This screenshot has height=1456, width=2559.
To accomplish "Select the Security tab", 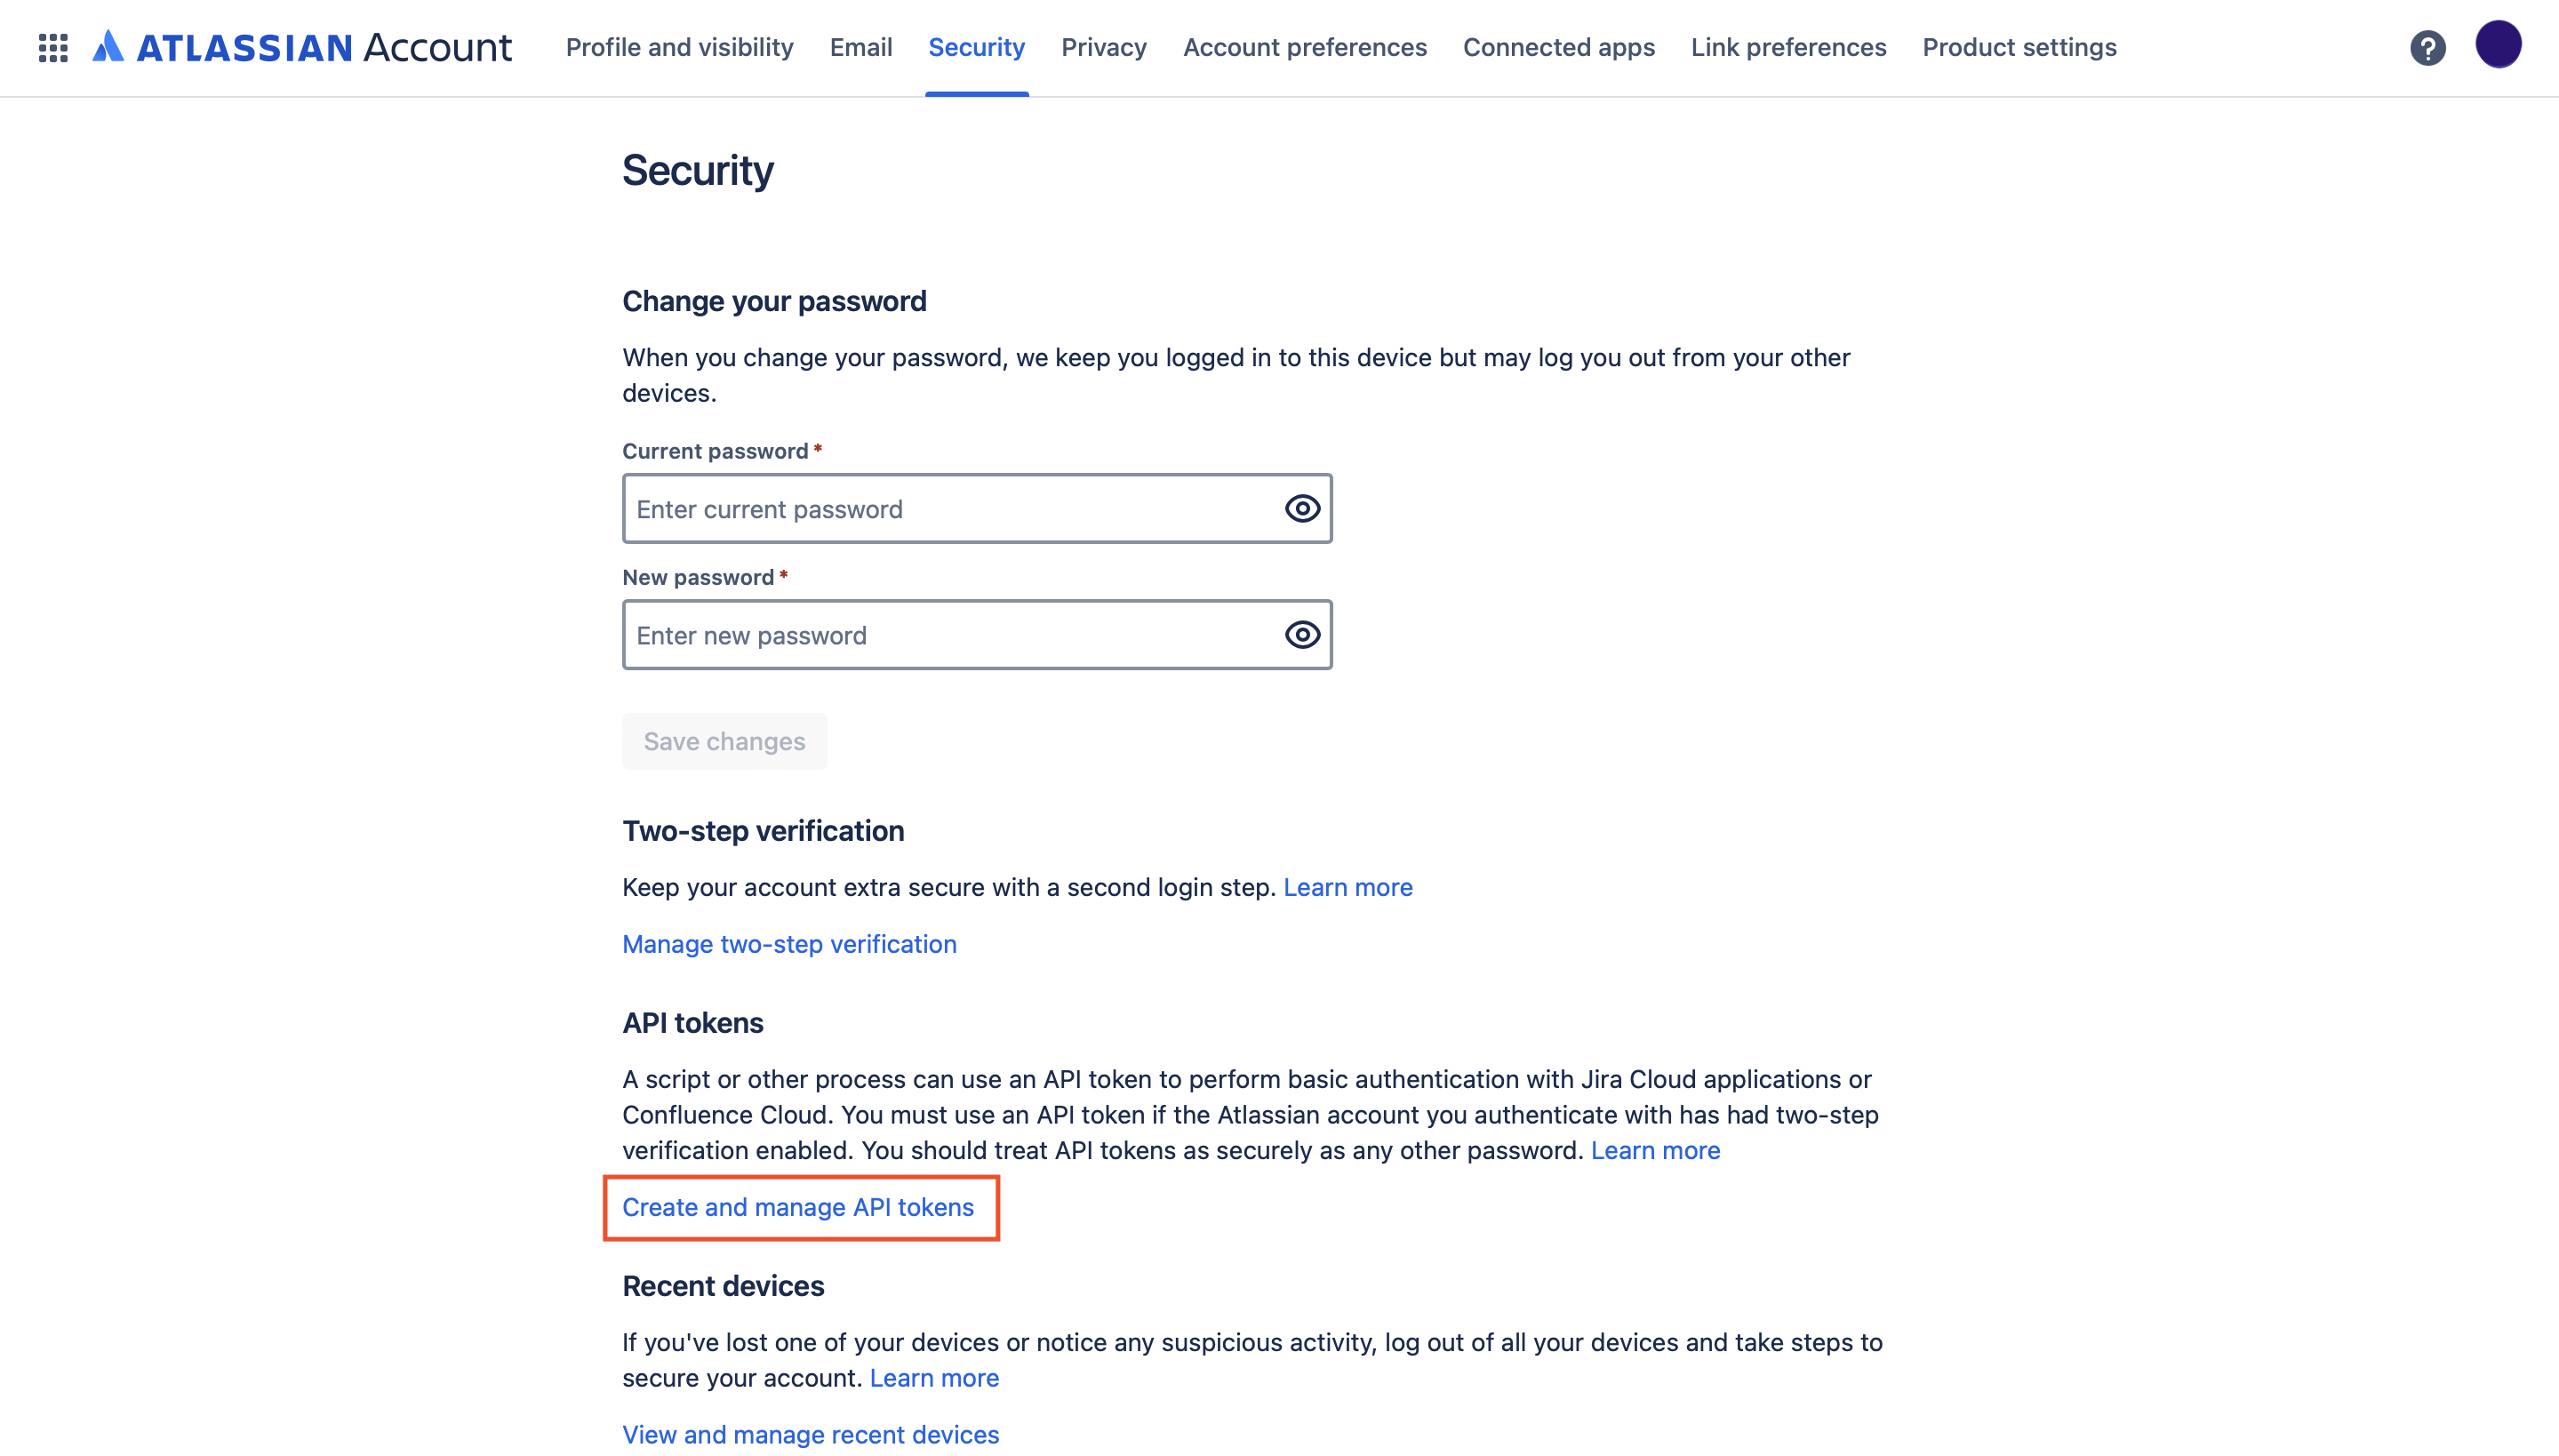I will pos(975,47).
